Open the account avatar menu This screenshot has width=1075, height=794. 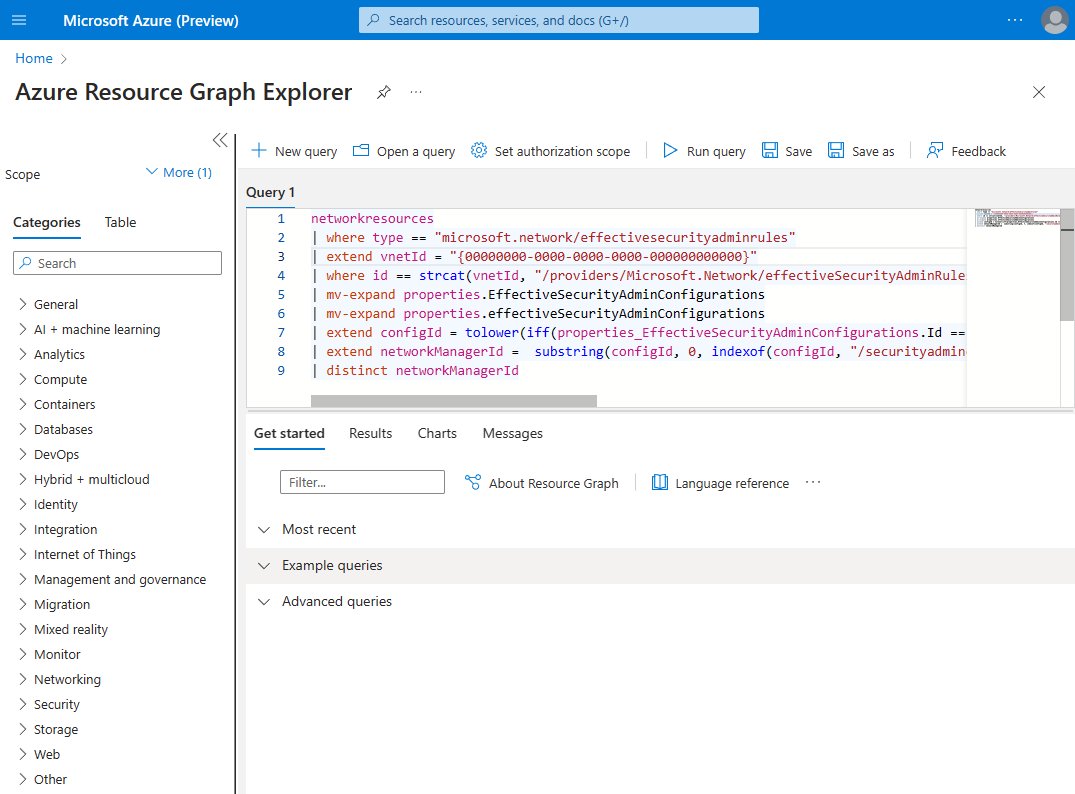[1055, 20]
